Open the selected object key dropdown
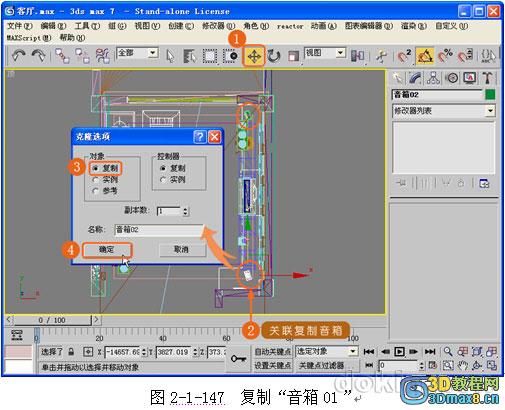 click(353, 352)
